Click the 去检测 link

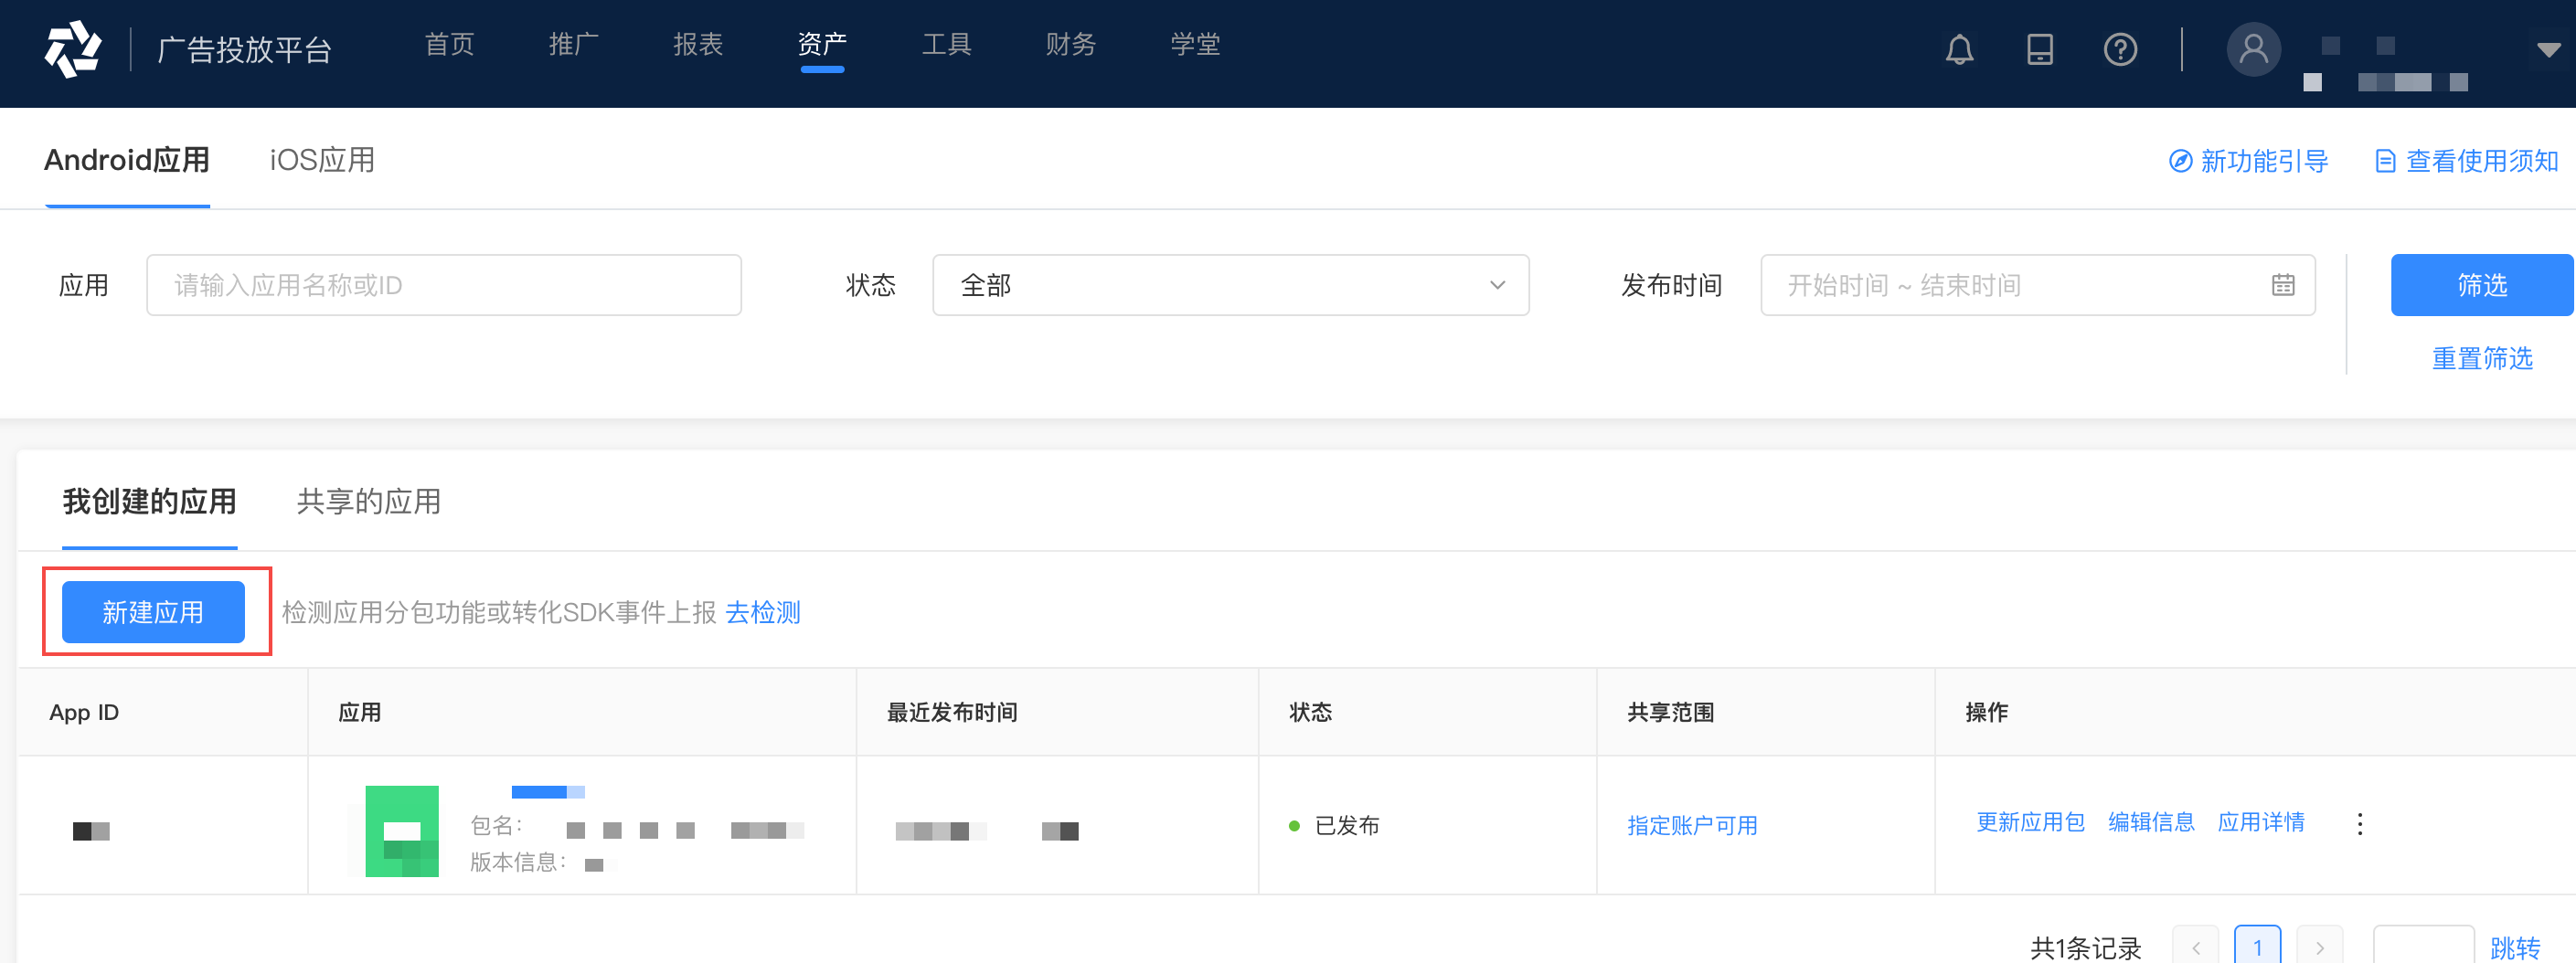click(762, 612)
